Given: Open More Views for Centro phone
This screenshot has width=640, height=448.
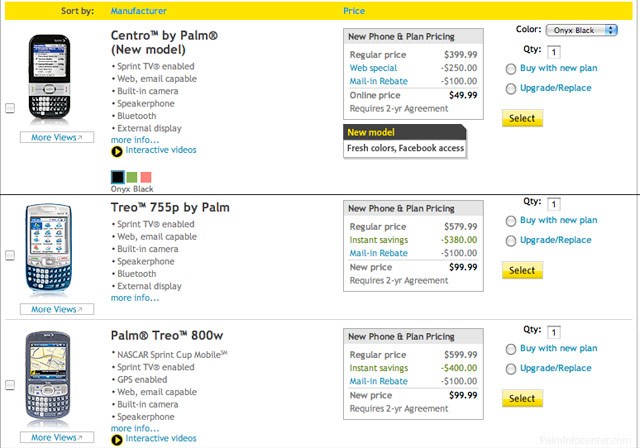Looking at the screenshot, I should [57, 138].
